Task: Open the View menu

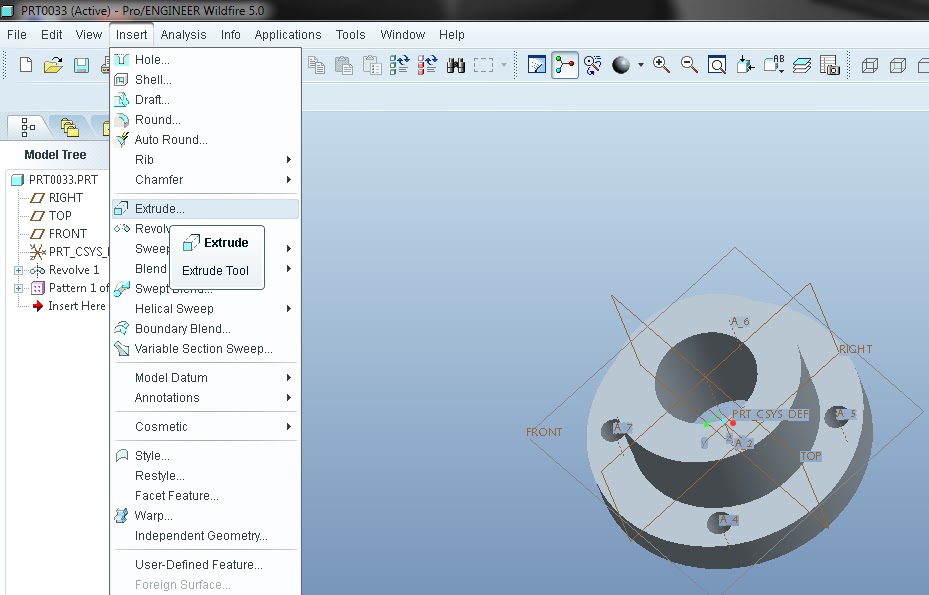Action: coord(89,34)
